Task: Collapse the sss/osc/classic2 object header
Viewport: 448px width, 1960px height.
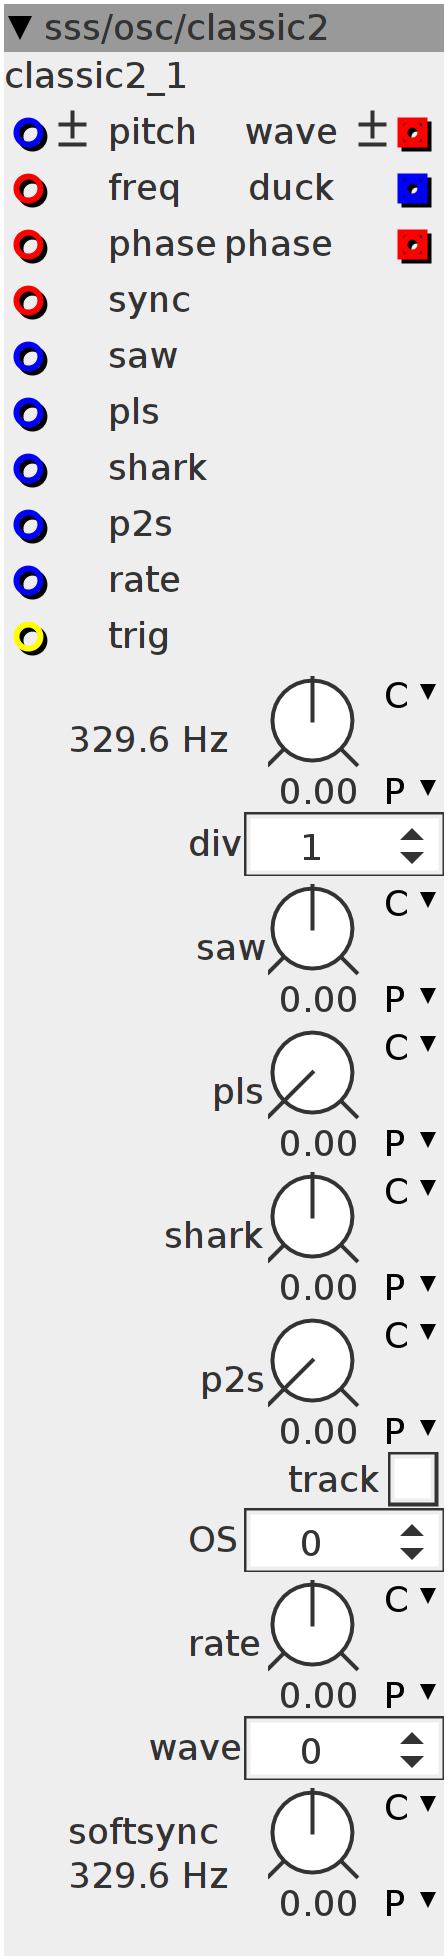Action: [x=20, y=27]
